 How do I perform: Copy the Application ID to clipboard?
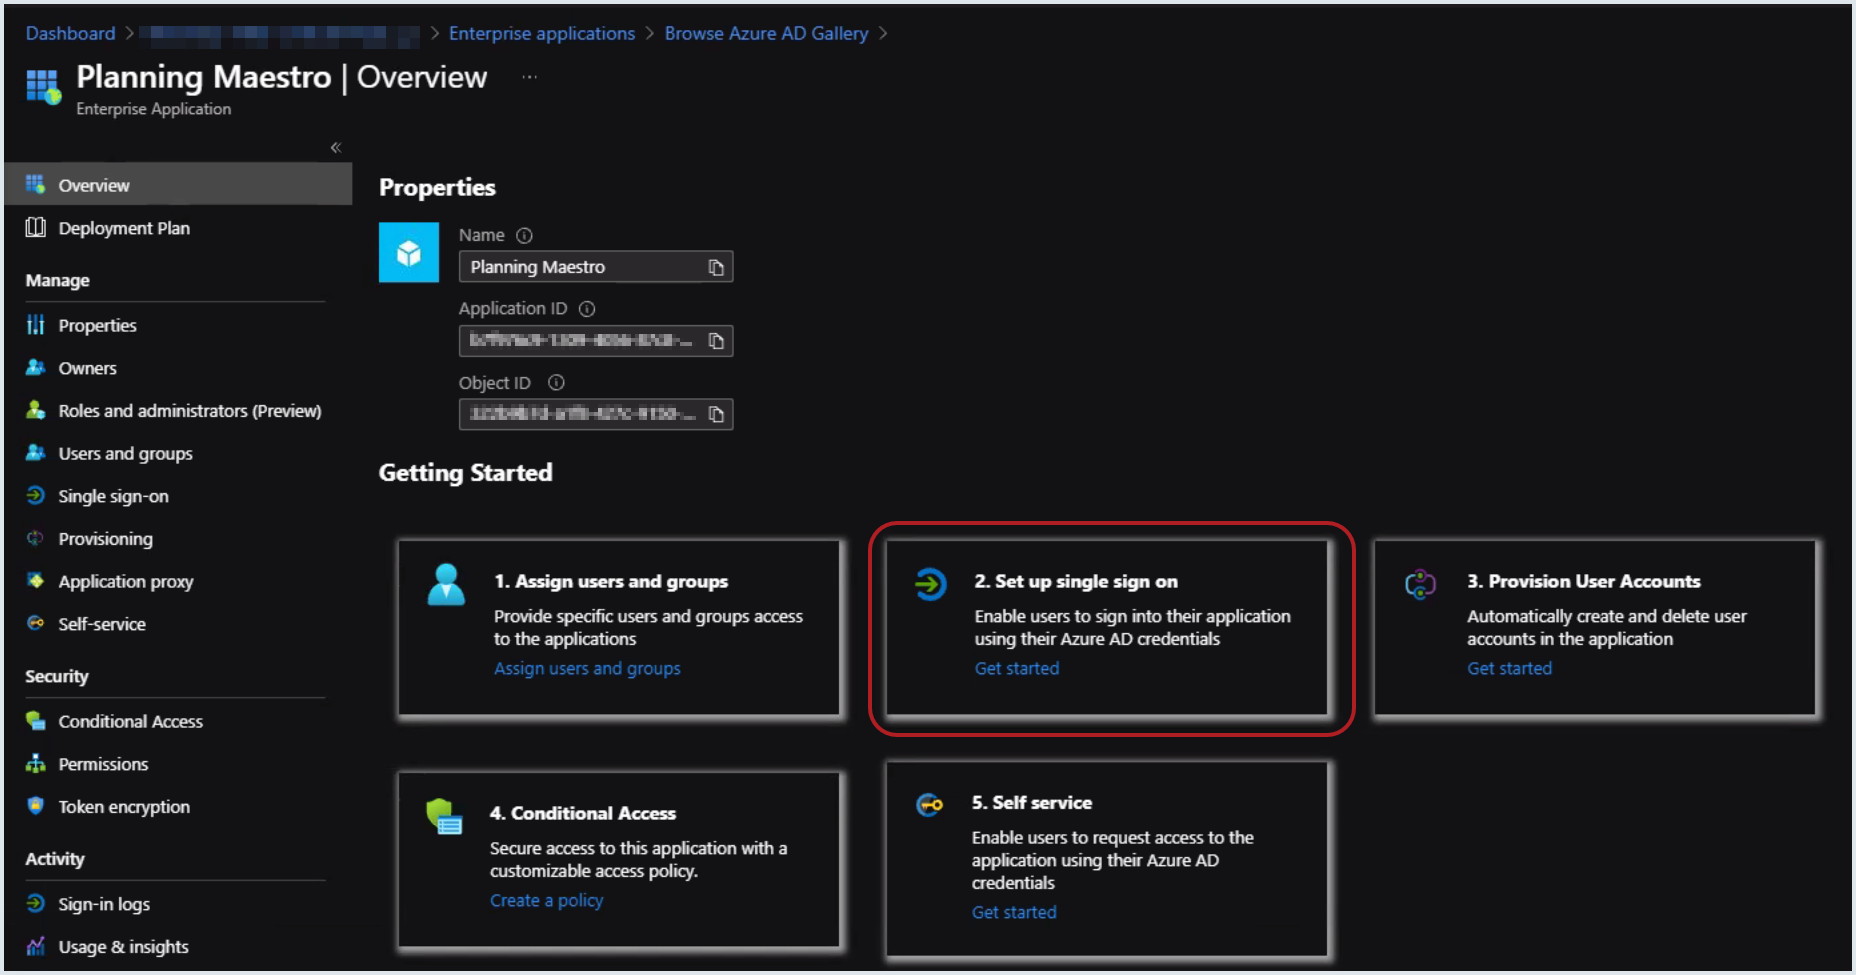click(x=716, y=341)
